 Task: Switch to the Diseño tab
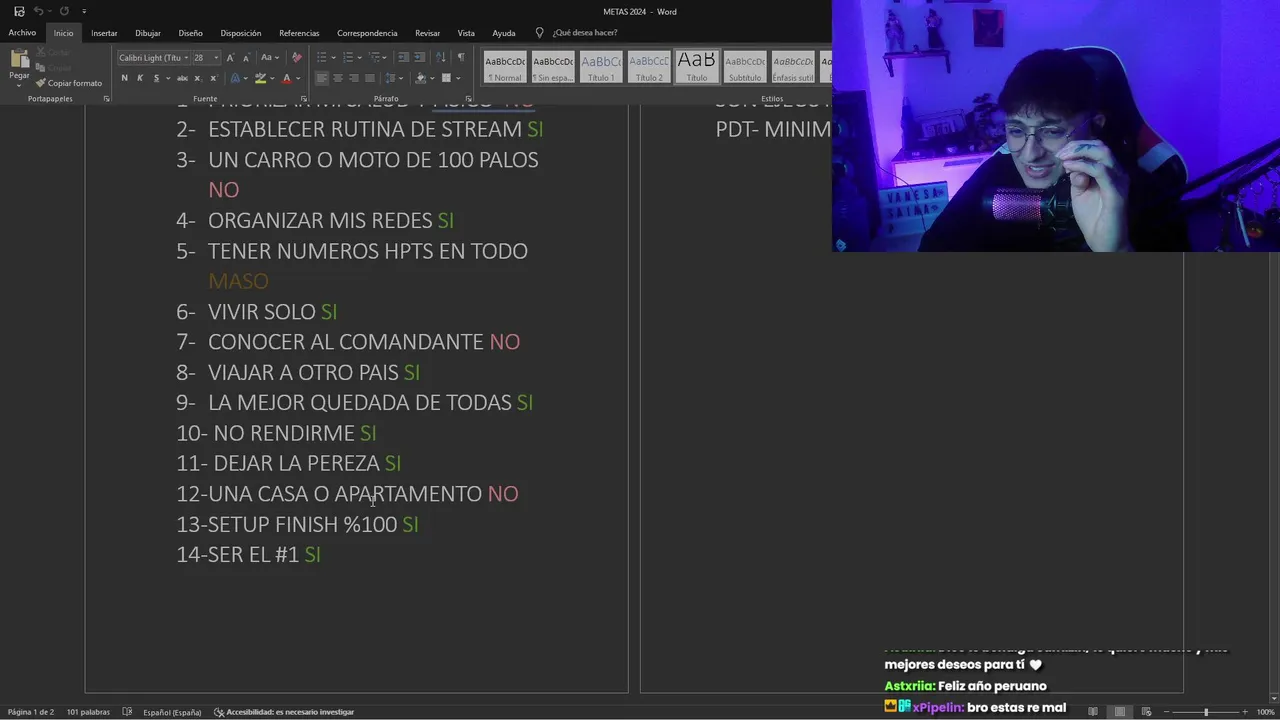coord(190,33)
